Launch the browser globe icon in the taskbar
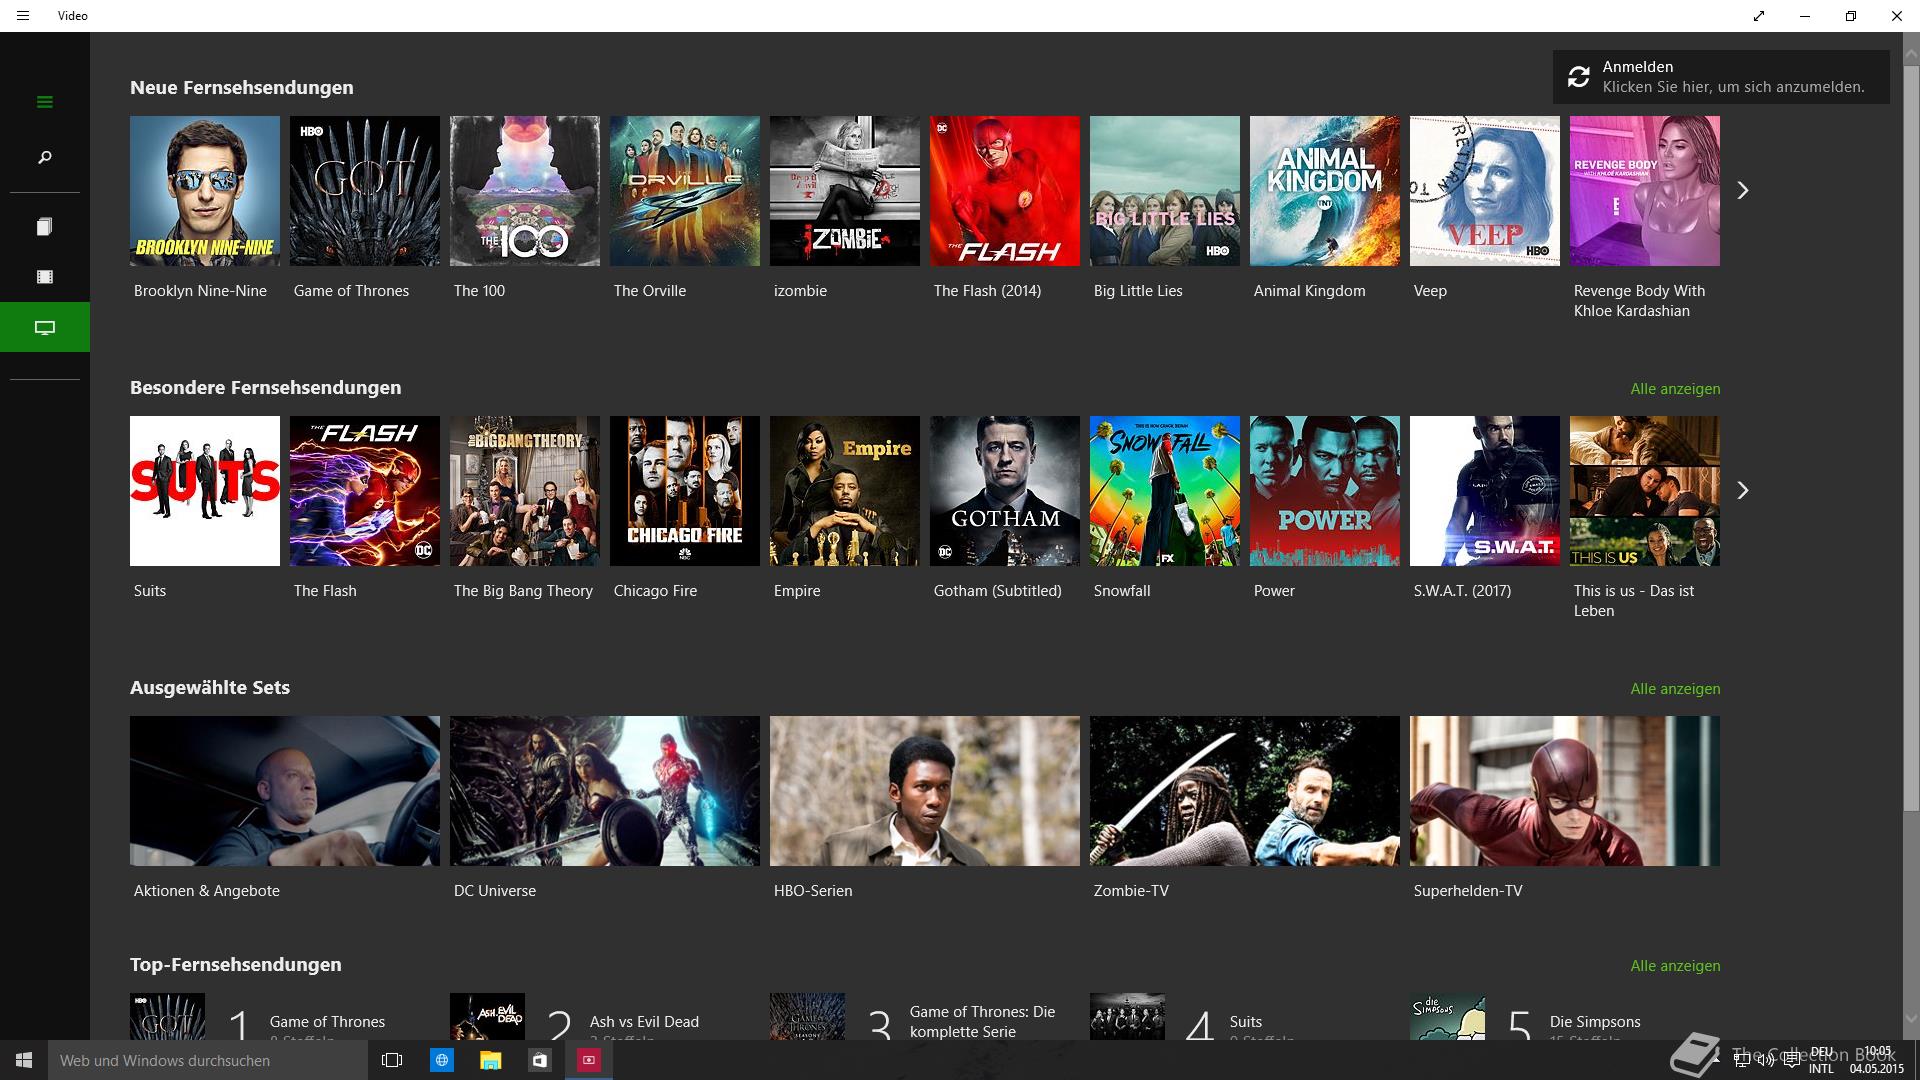The image size is (1920, 1080). pos(441,1060)
